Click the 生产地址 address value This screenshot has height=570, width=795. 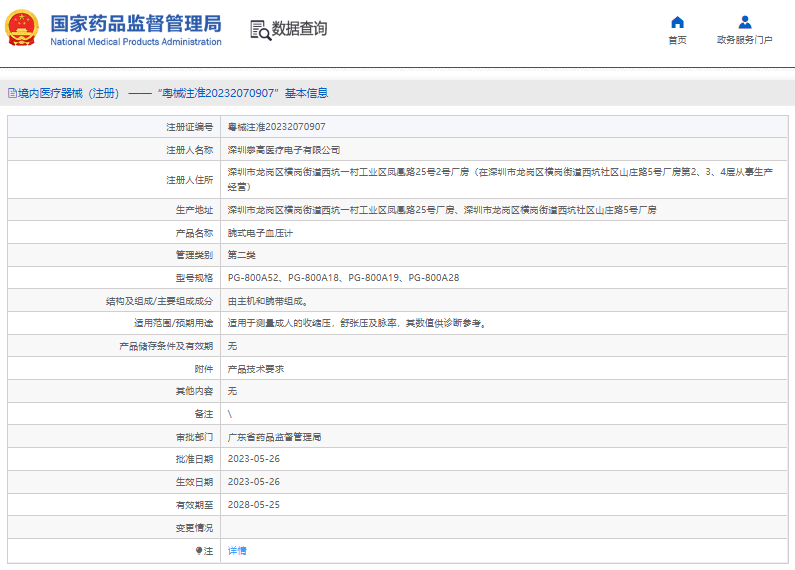click(x=442, y=210)
